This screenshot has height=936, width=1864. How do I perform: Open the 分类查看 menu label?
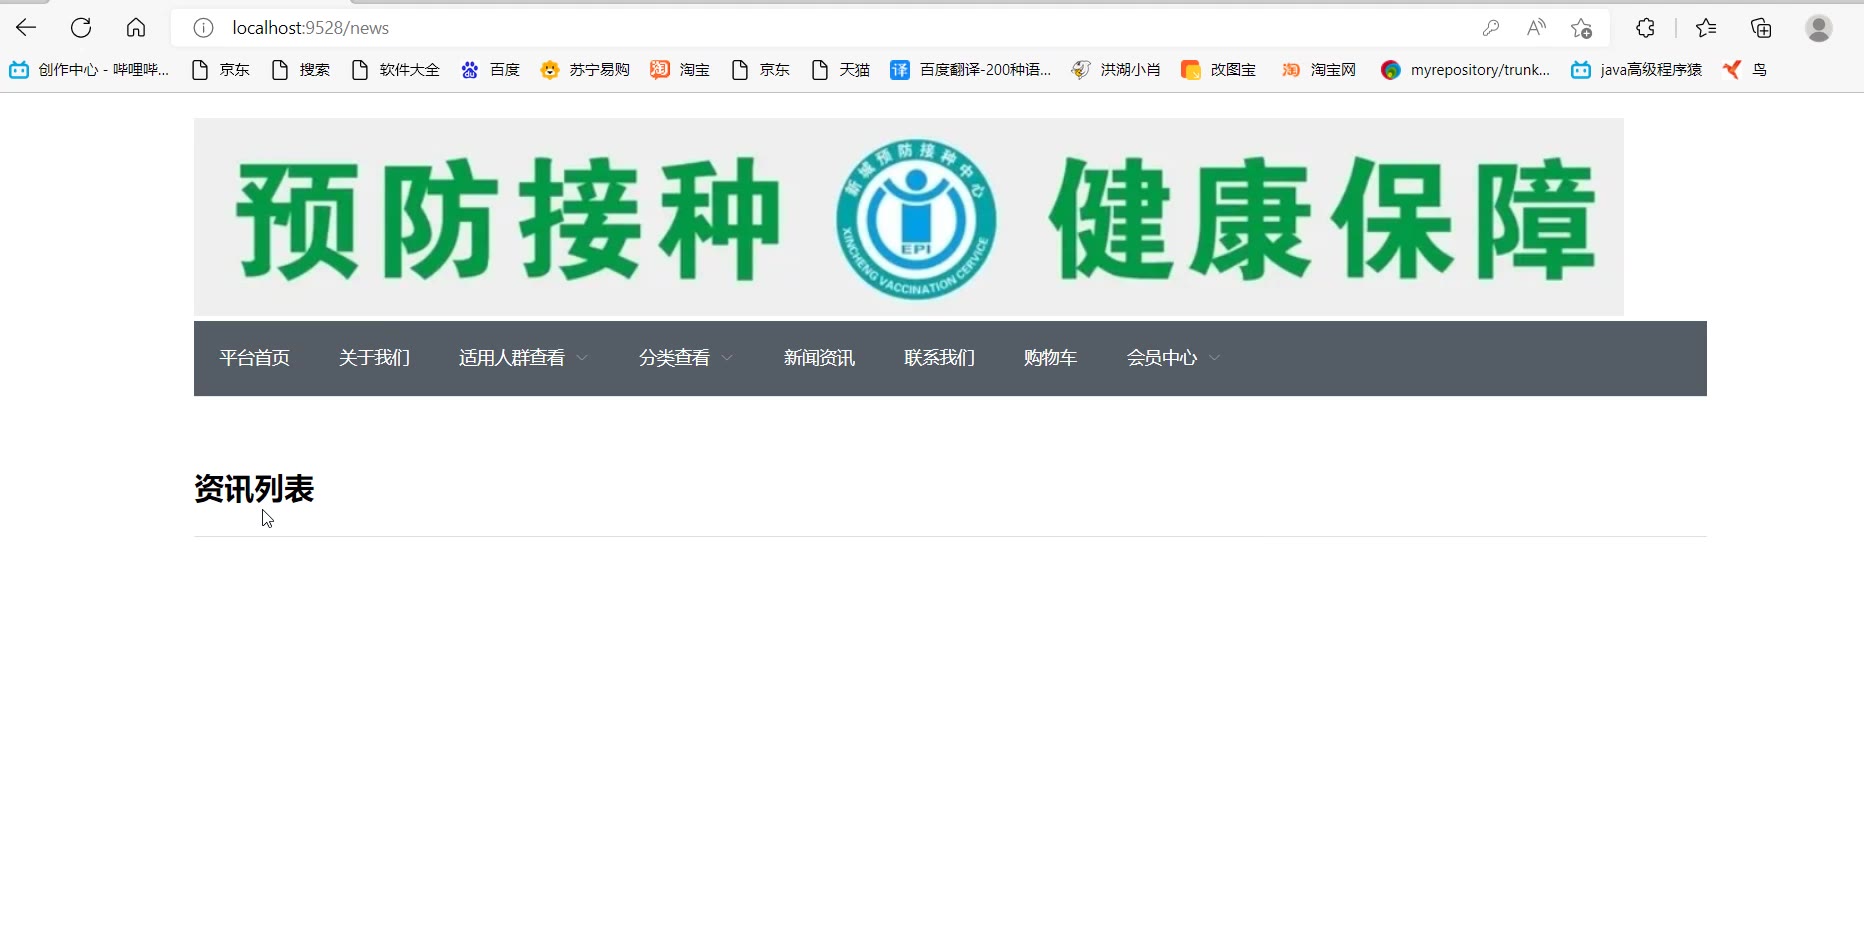[674, 358]
